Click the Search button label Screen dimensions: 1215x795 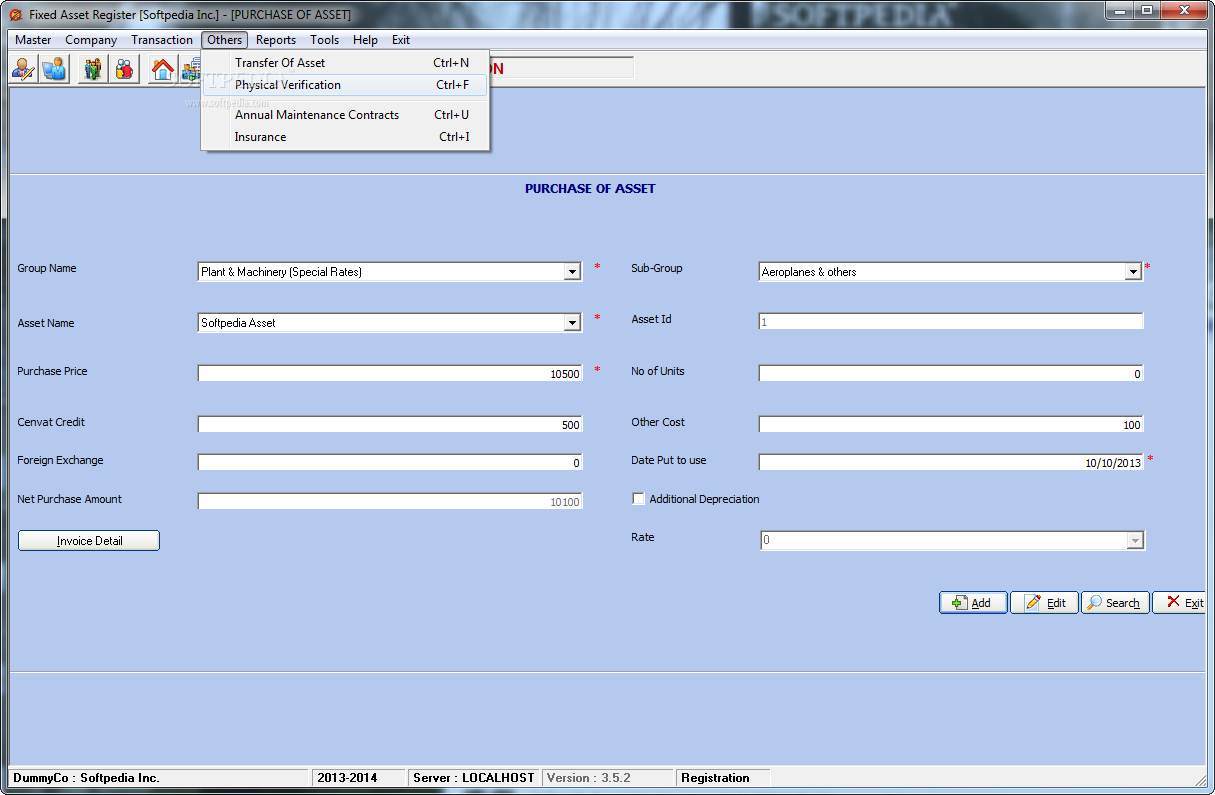(1123, 603)
